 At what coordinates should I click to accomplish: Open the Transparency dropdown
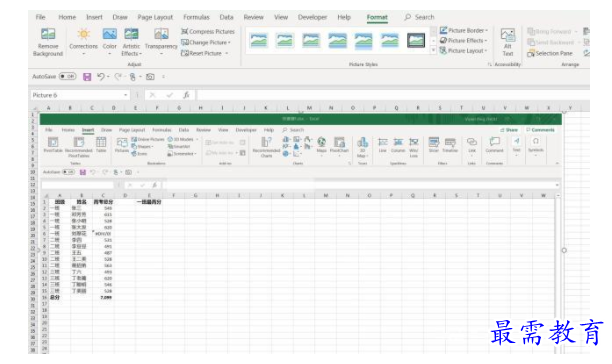(x=161, y=42)
